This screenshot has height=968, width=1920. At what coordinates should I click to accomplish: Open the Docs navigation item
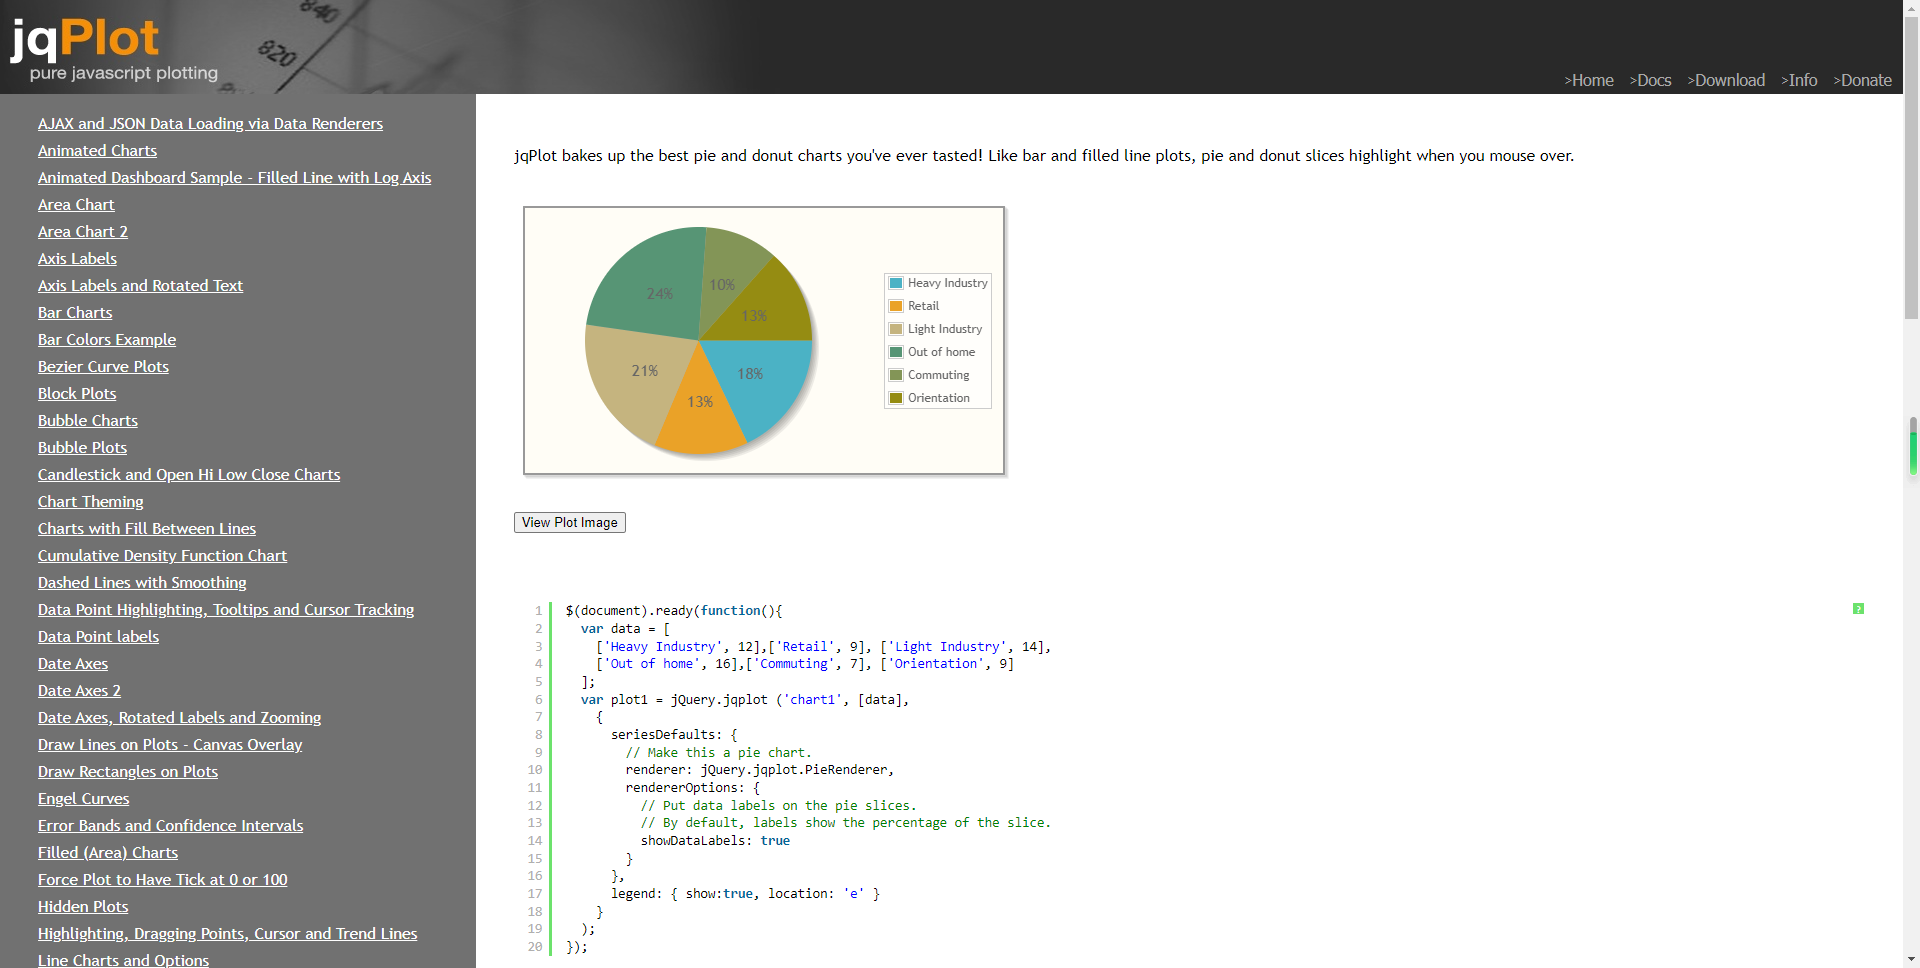click(1650, 80)
